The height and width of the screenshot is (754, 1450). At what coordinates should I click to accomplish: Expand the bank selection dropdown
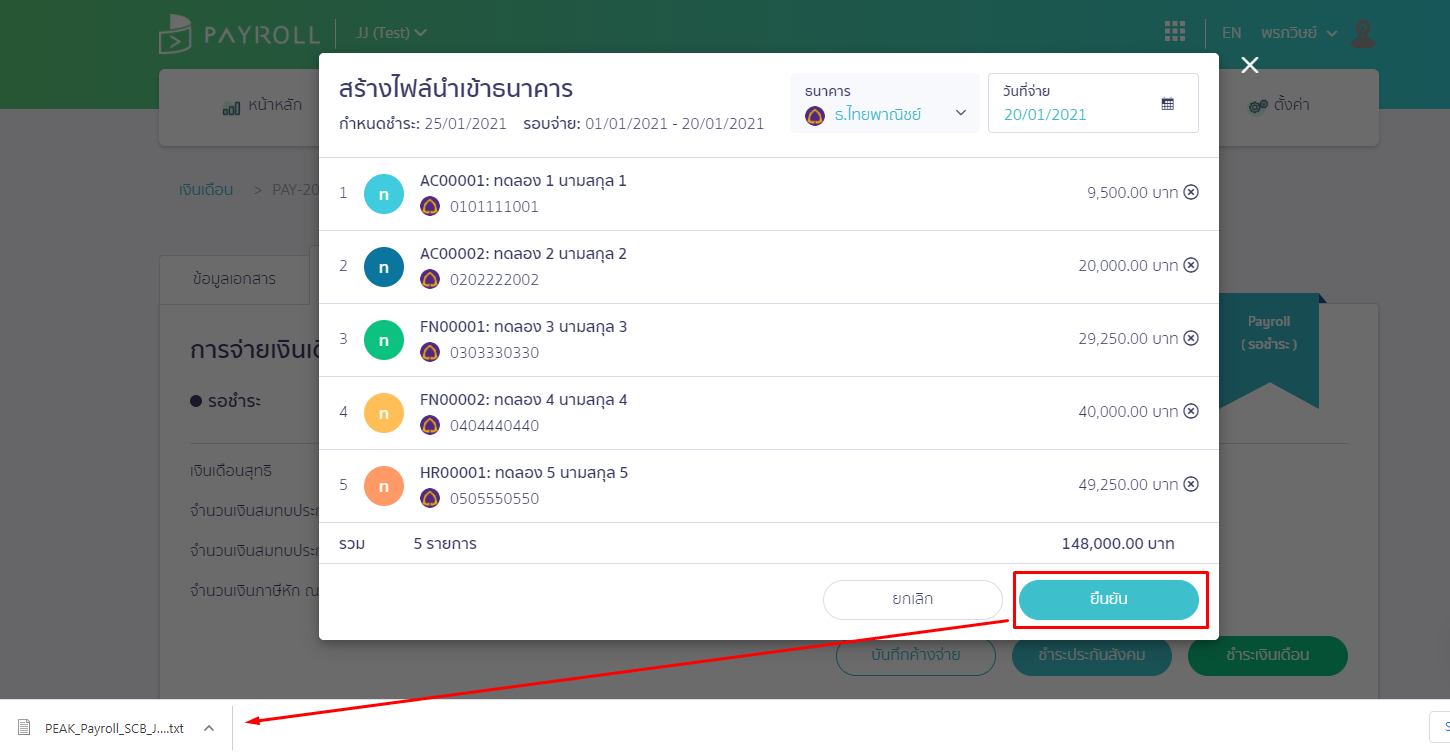pyautogui.click(x=960, y=113)
